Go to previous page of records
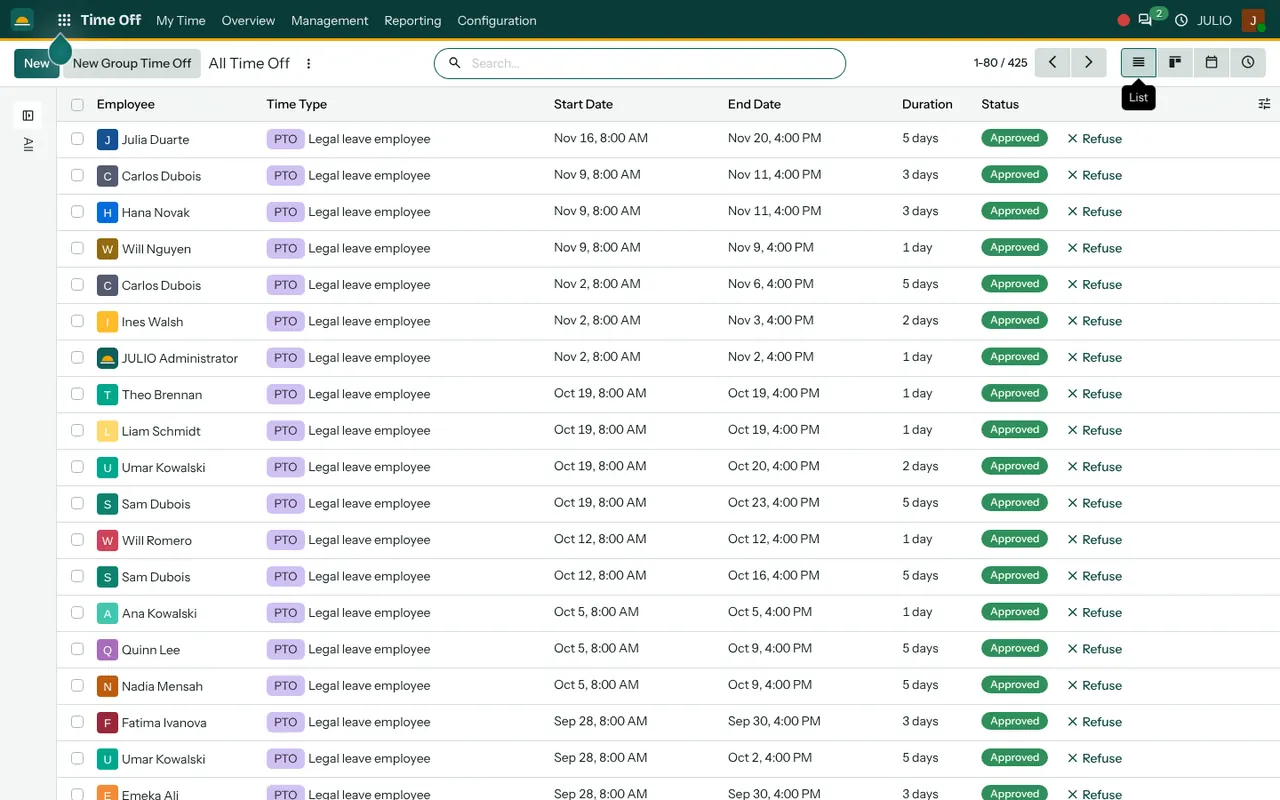 point(1052,62)
